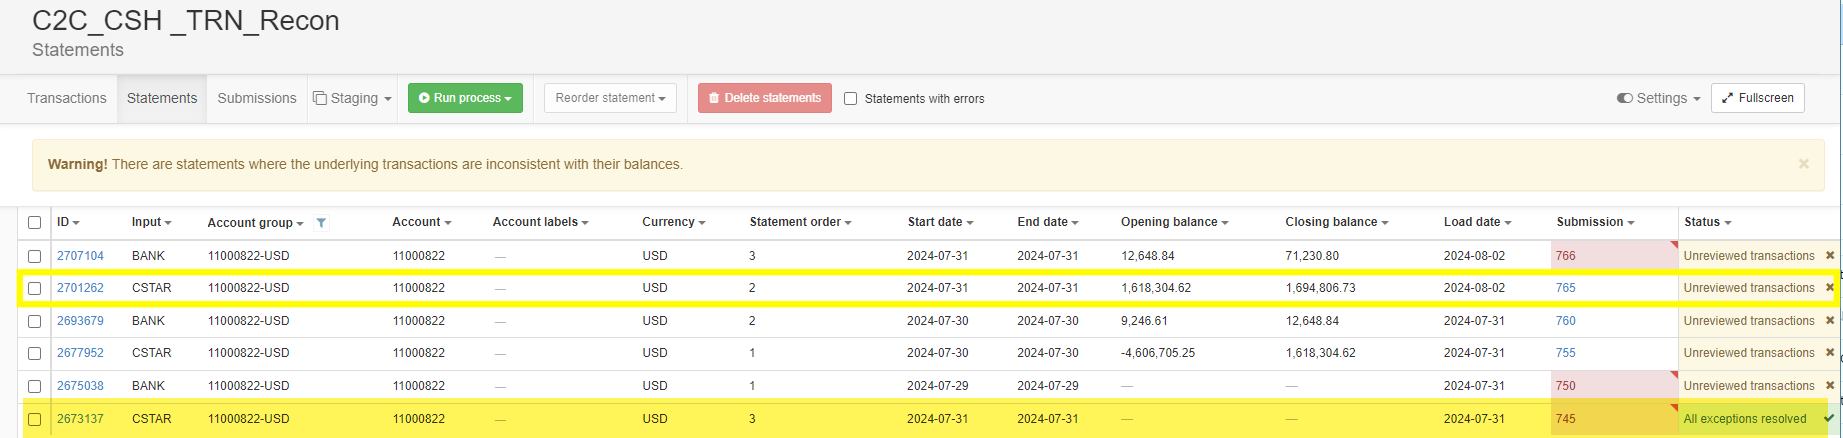
Task: Check the box for statement 2707104
Action: pyautogui.click(x=35, y=256)
